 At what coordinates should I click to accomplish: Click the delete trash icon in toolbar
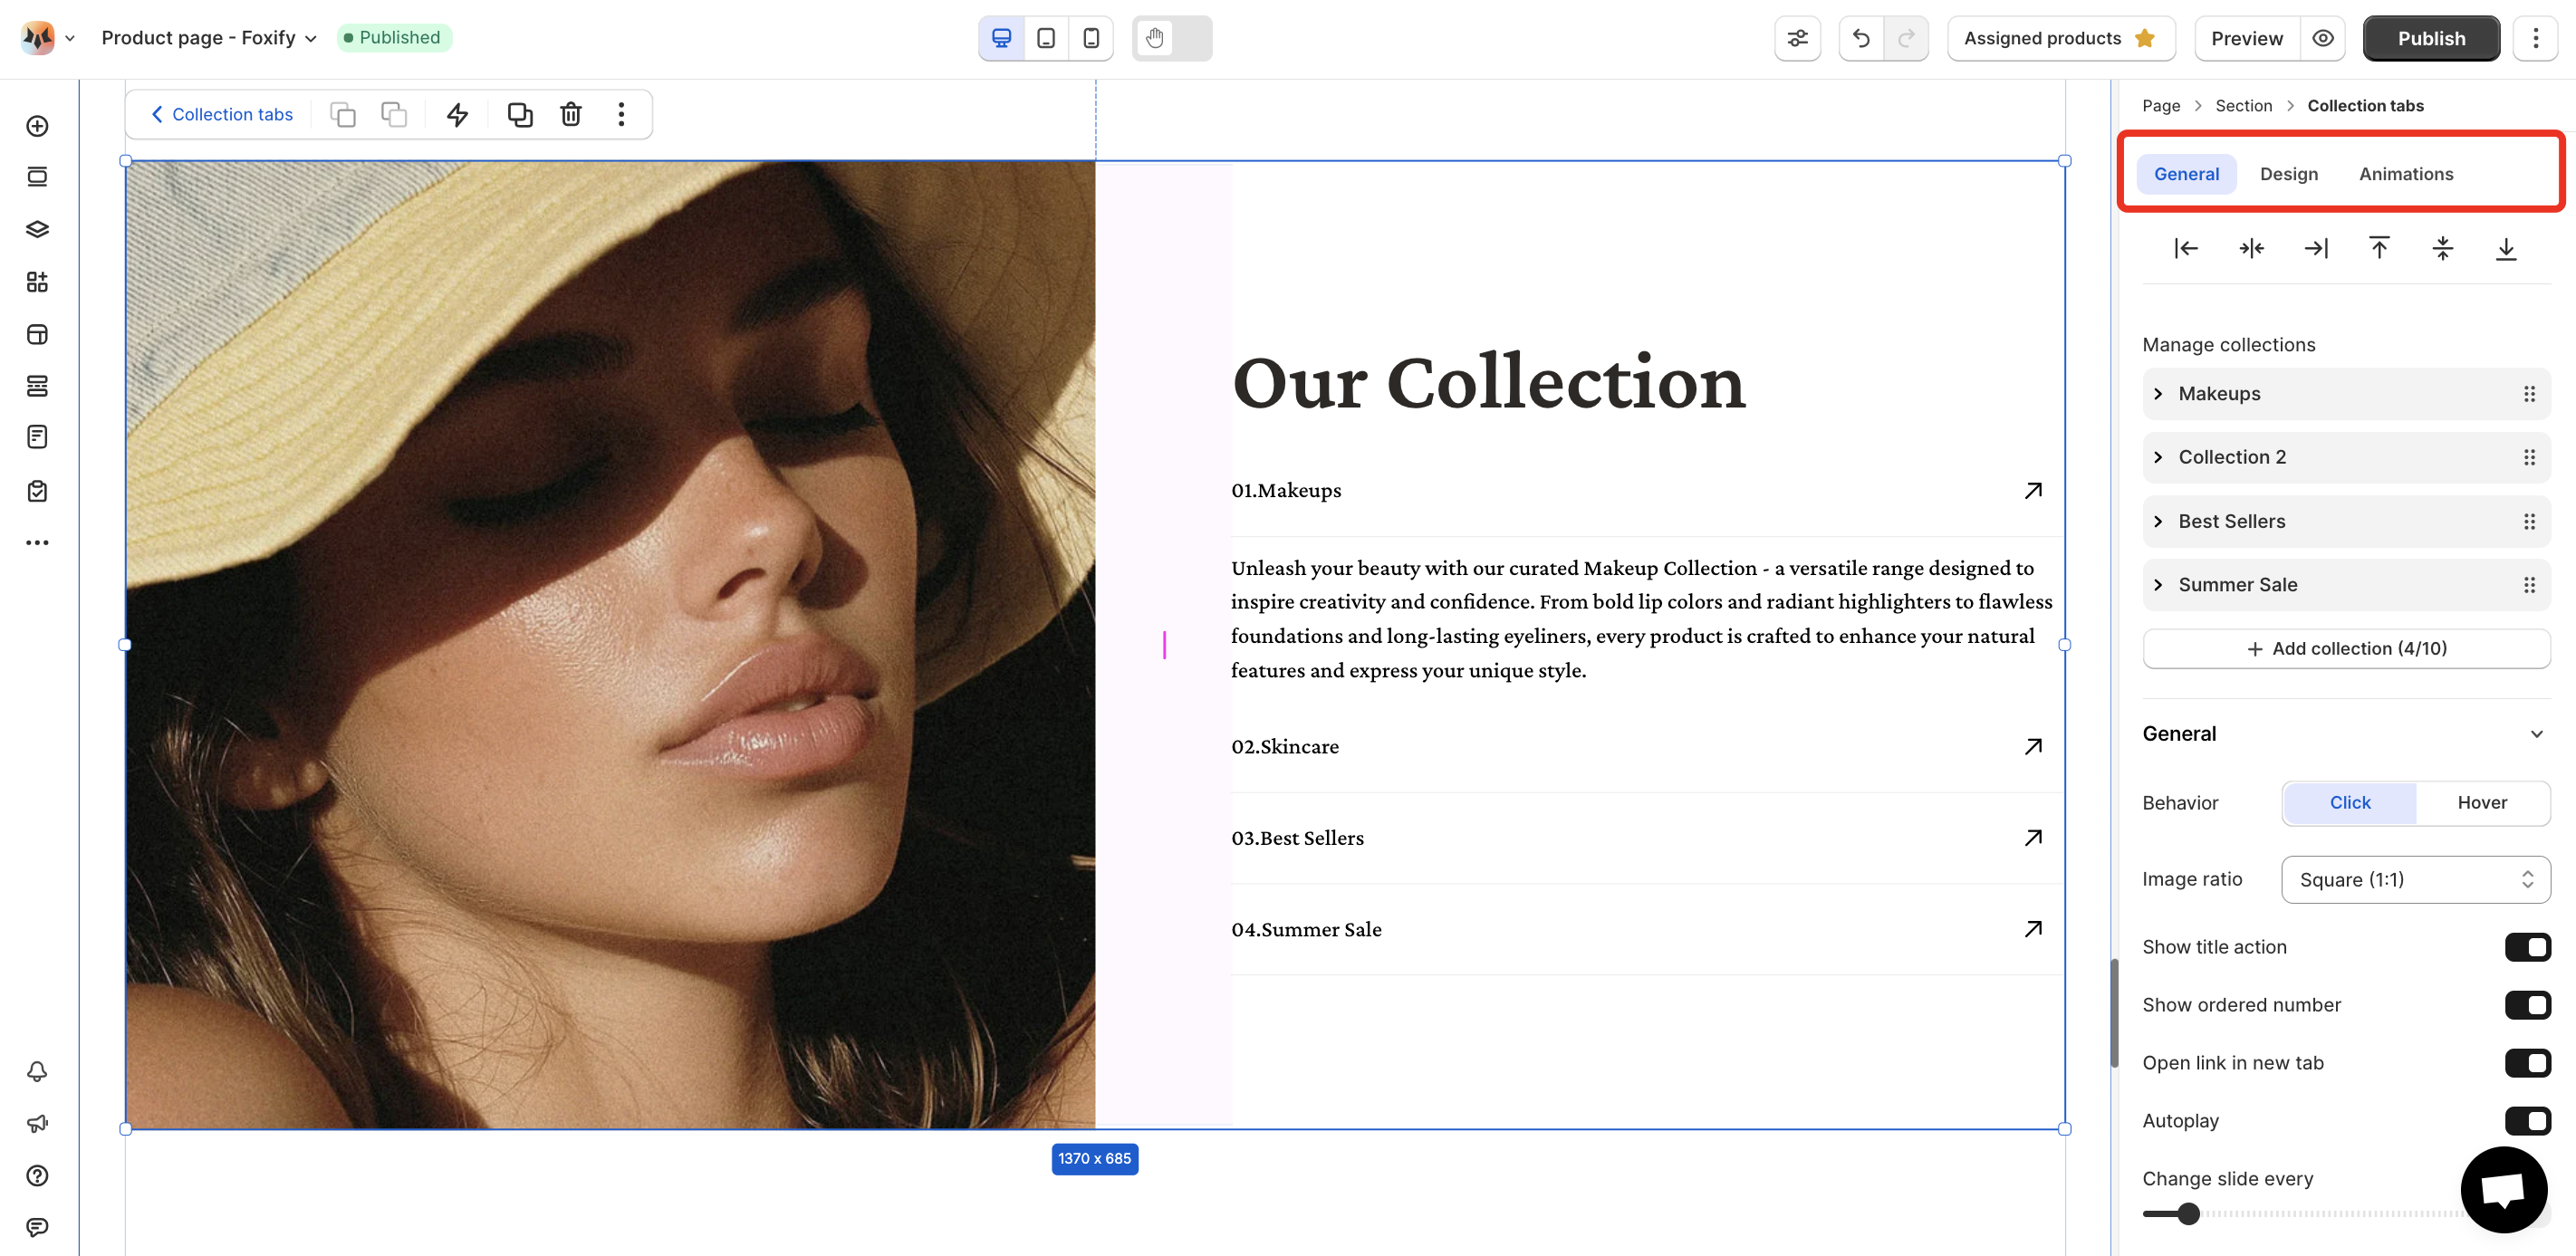(570, 114)
